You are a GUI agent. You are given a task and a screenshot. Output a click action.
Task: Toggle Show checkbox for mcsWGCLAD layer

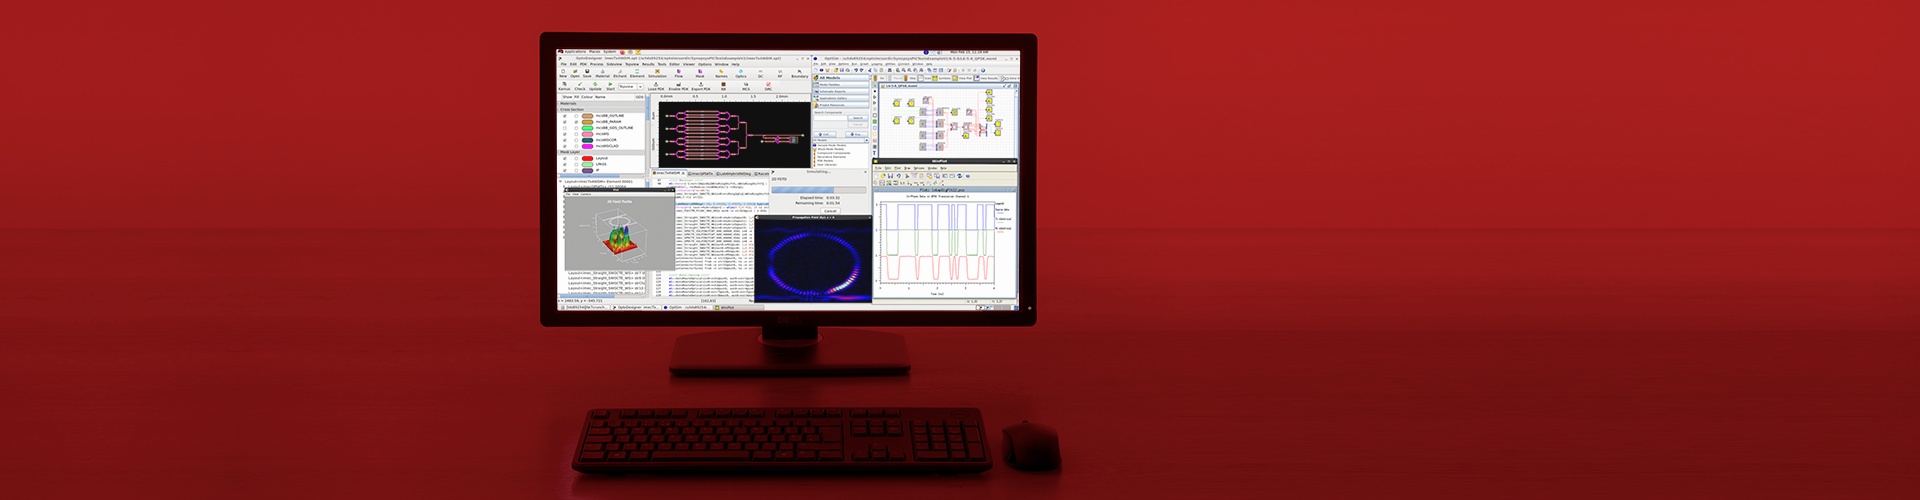click(565, 146)
